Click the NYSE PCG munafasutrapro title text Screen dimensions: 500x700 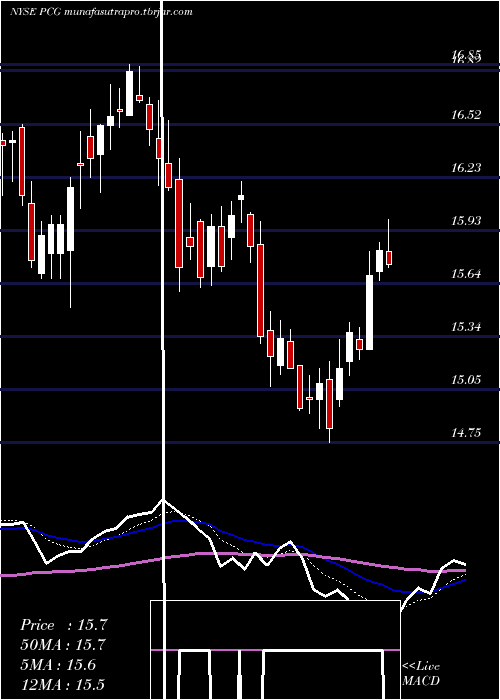pyautogui.click(x=101, y=12)
